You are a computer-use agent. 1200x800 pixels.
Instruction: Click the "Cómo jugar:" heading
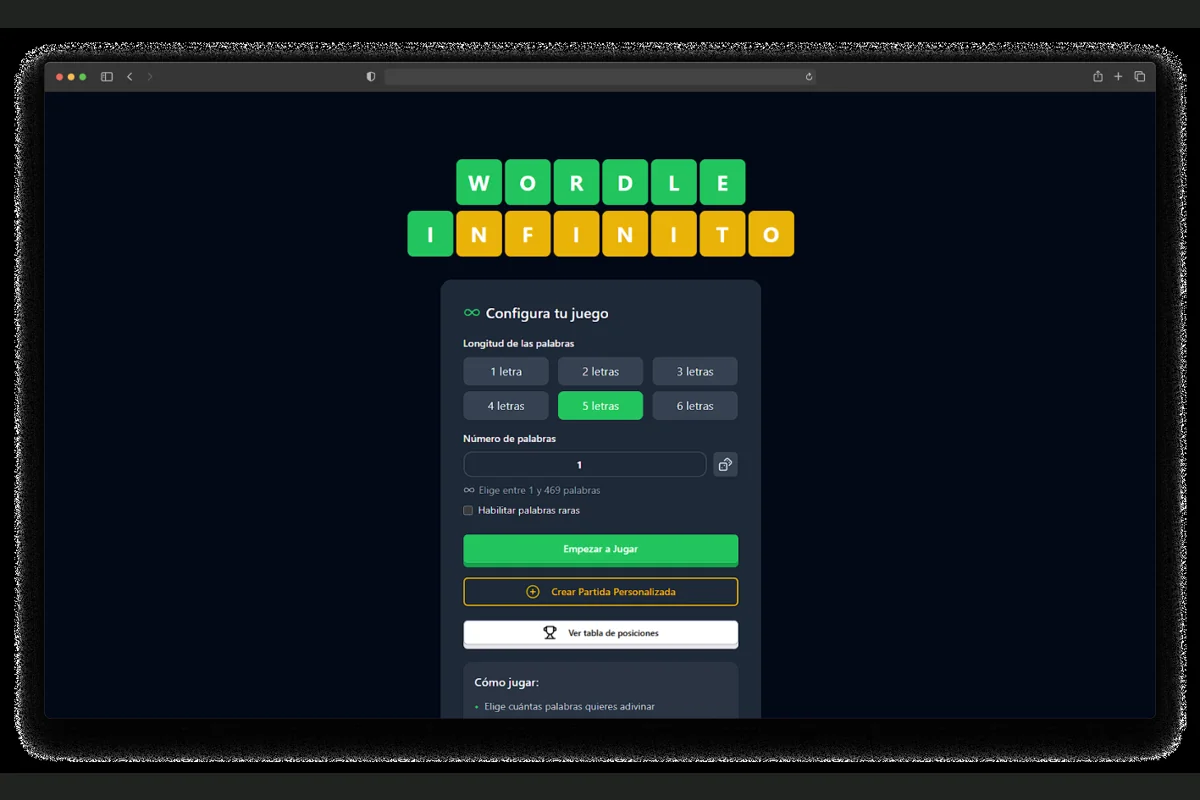click(507, 683)
